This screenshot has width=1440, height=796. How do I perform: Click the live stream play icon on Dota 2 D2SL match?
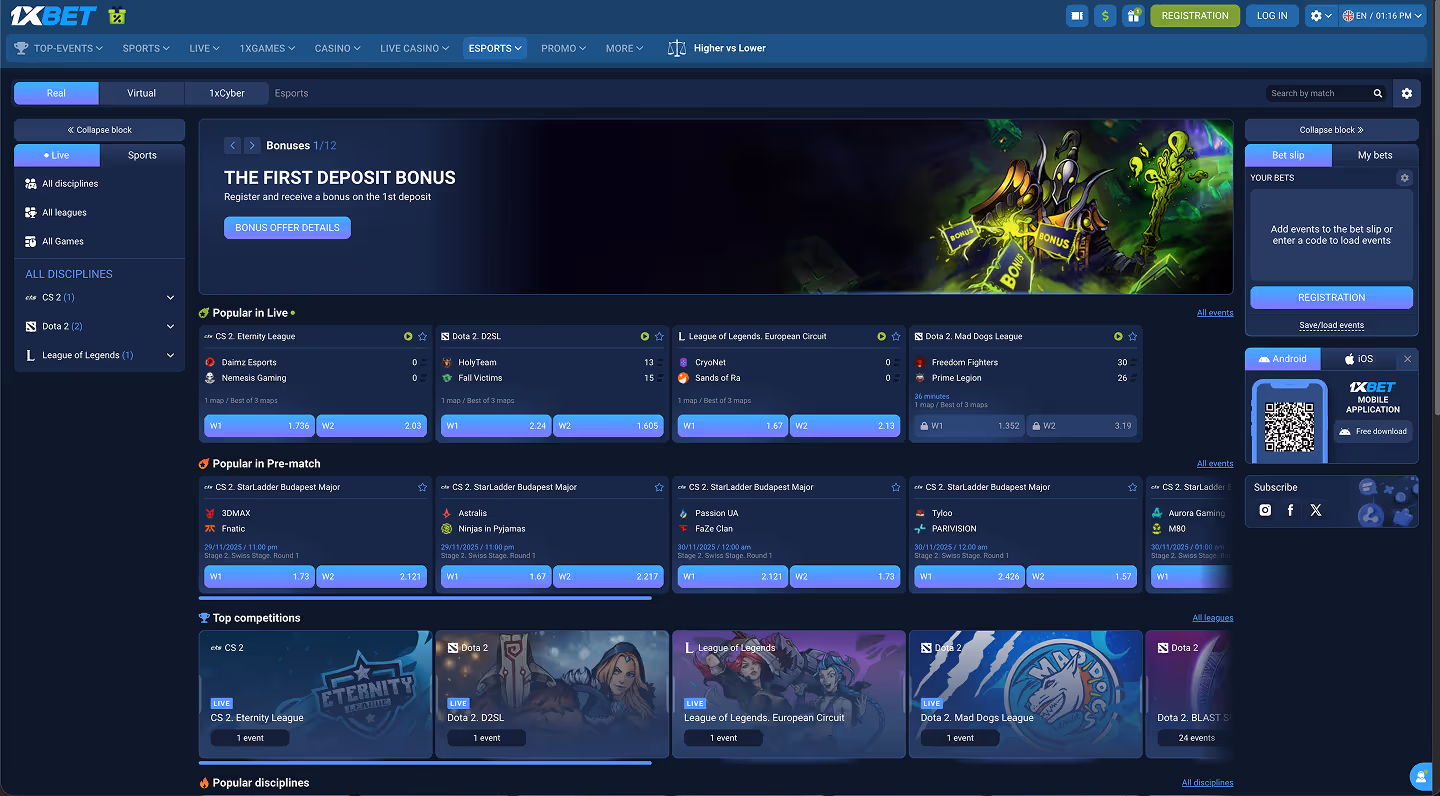644,336
